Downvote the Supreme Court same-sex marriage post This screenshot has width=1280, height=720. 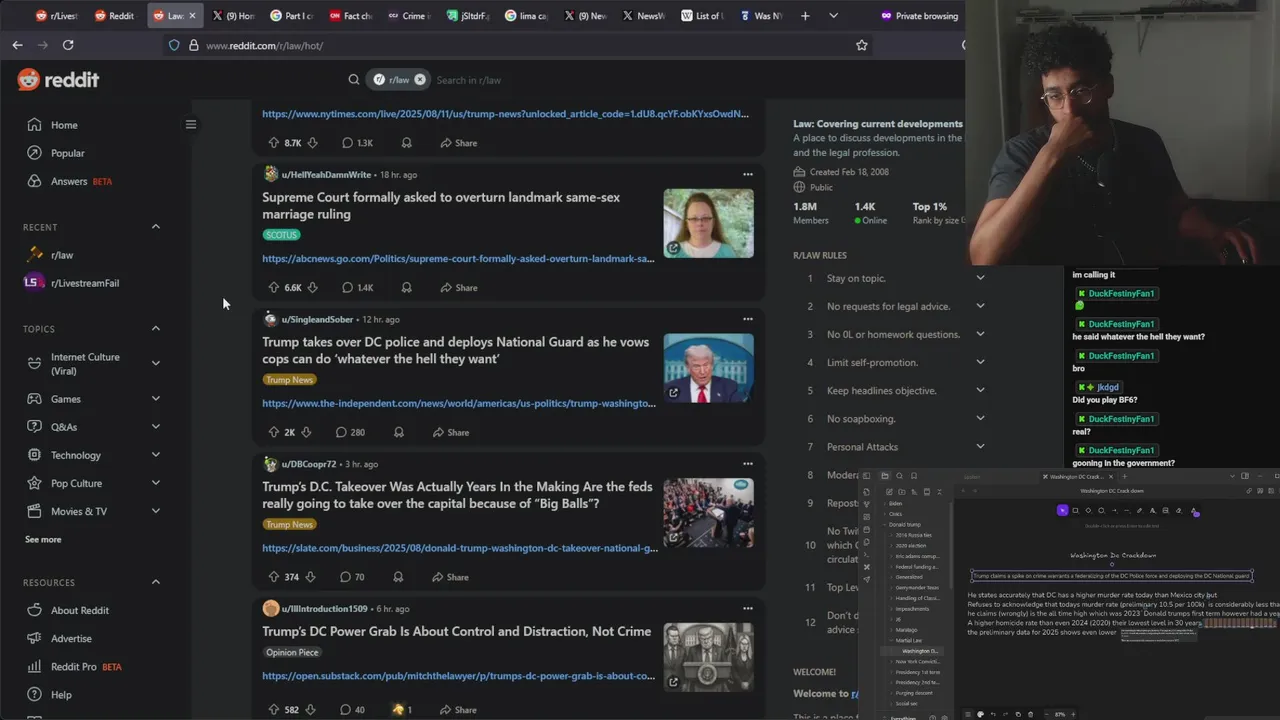312,287
